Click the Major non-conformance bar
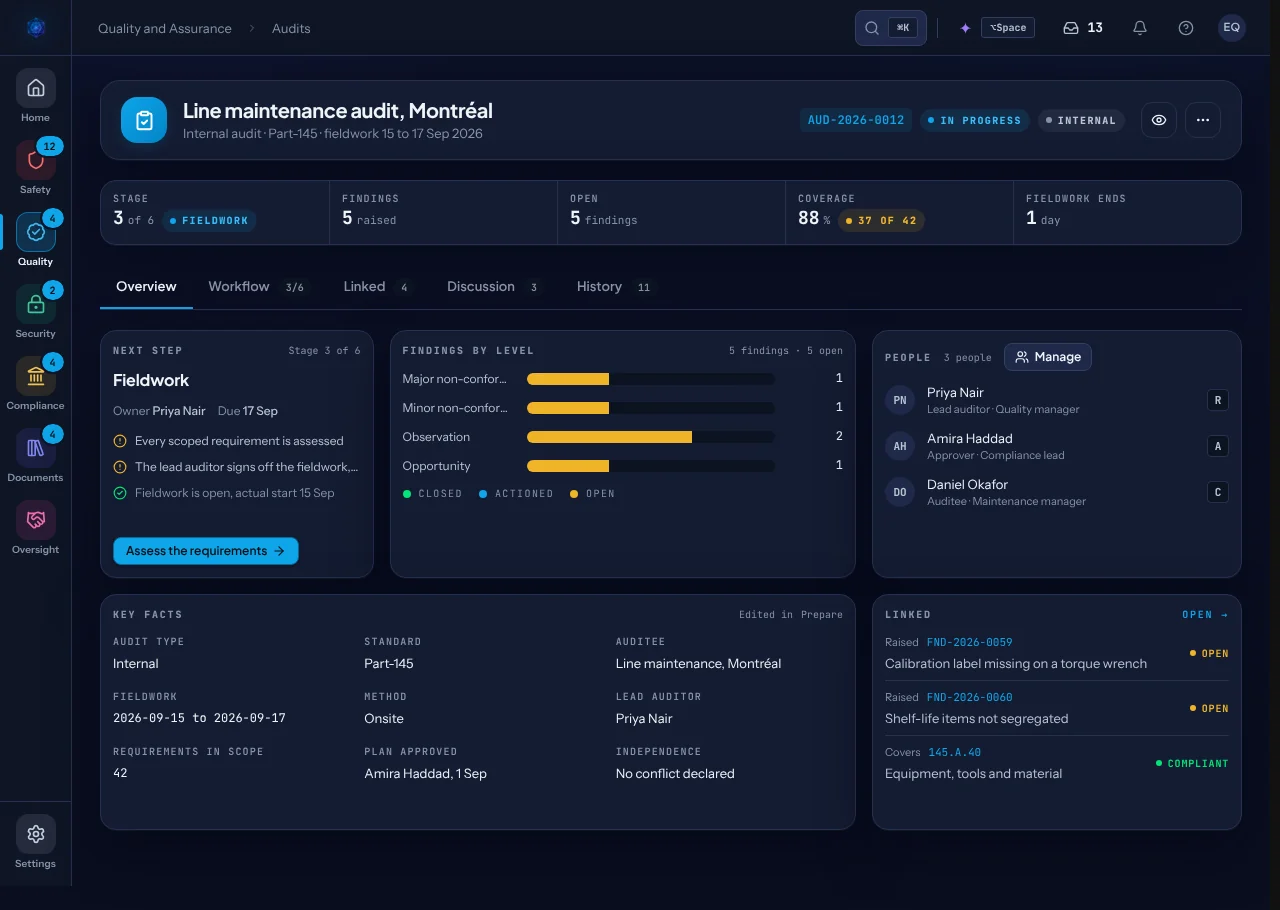The height and width of the screenshot is (910, 1280). [651, 379]
